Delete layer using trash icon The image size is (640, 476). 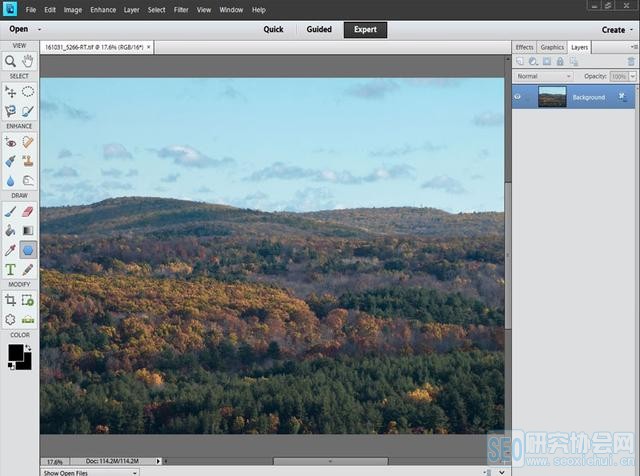[x=631, y=61]
